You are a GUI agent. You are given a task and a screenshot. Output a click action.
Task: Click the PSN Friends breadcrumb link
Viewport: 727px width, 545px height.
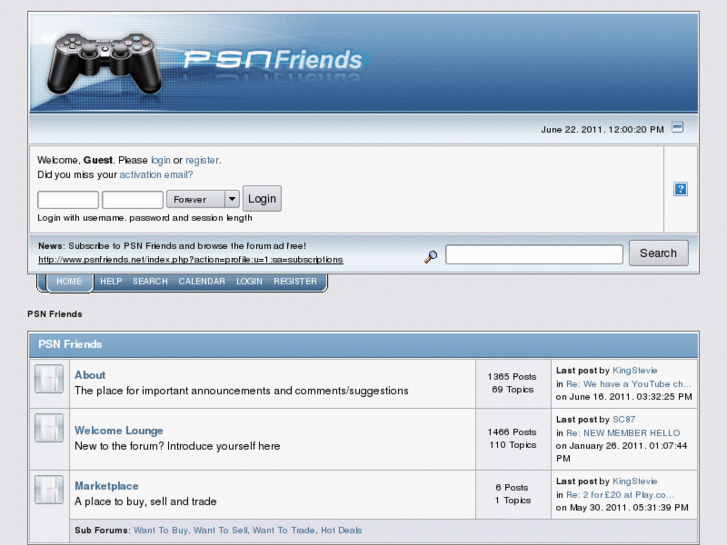[55, 314]
